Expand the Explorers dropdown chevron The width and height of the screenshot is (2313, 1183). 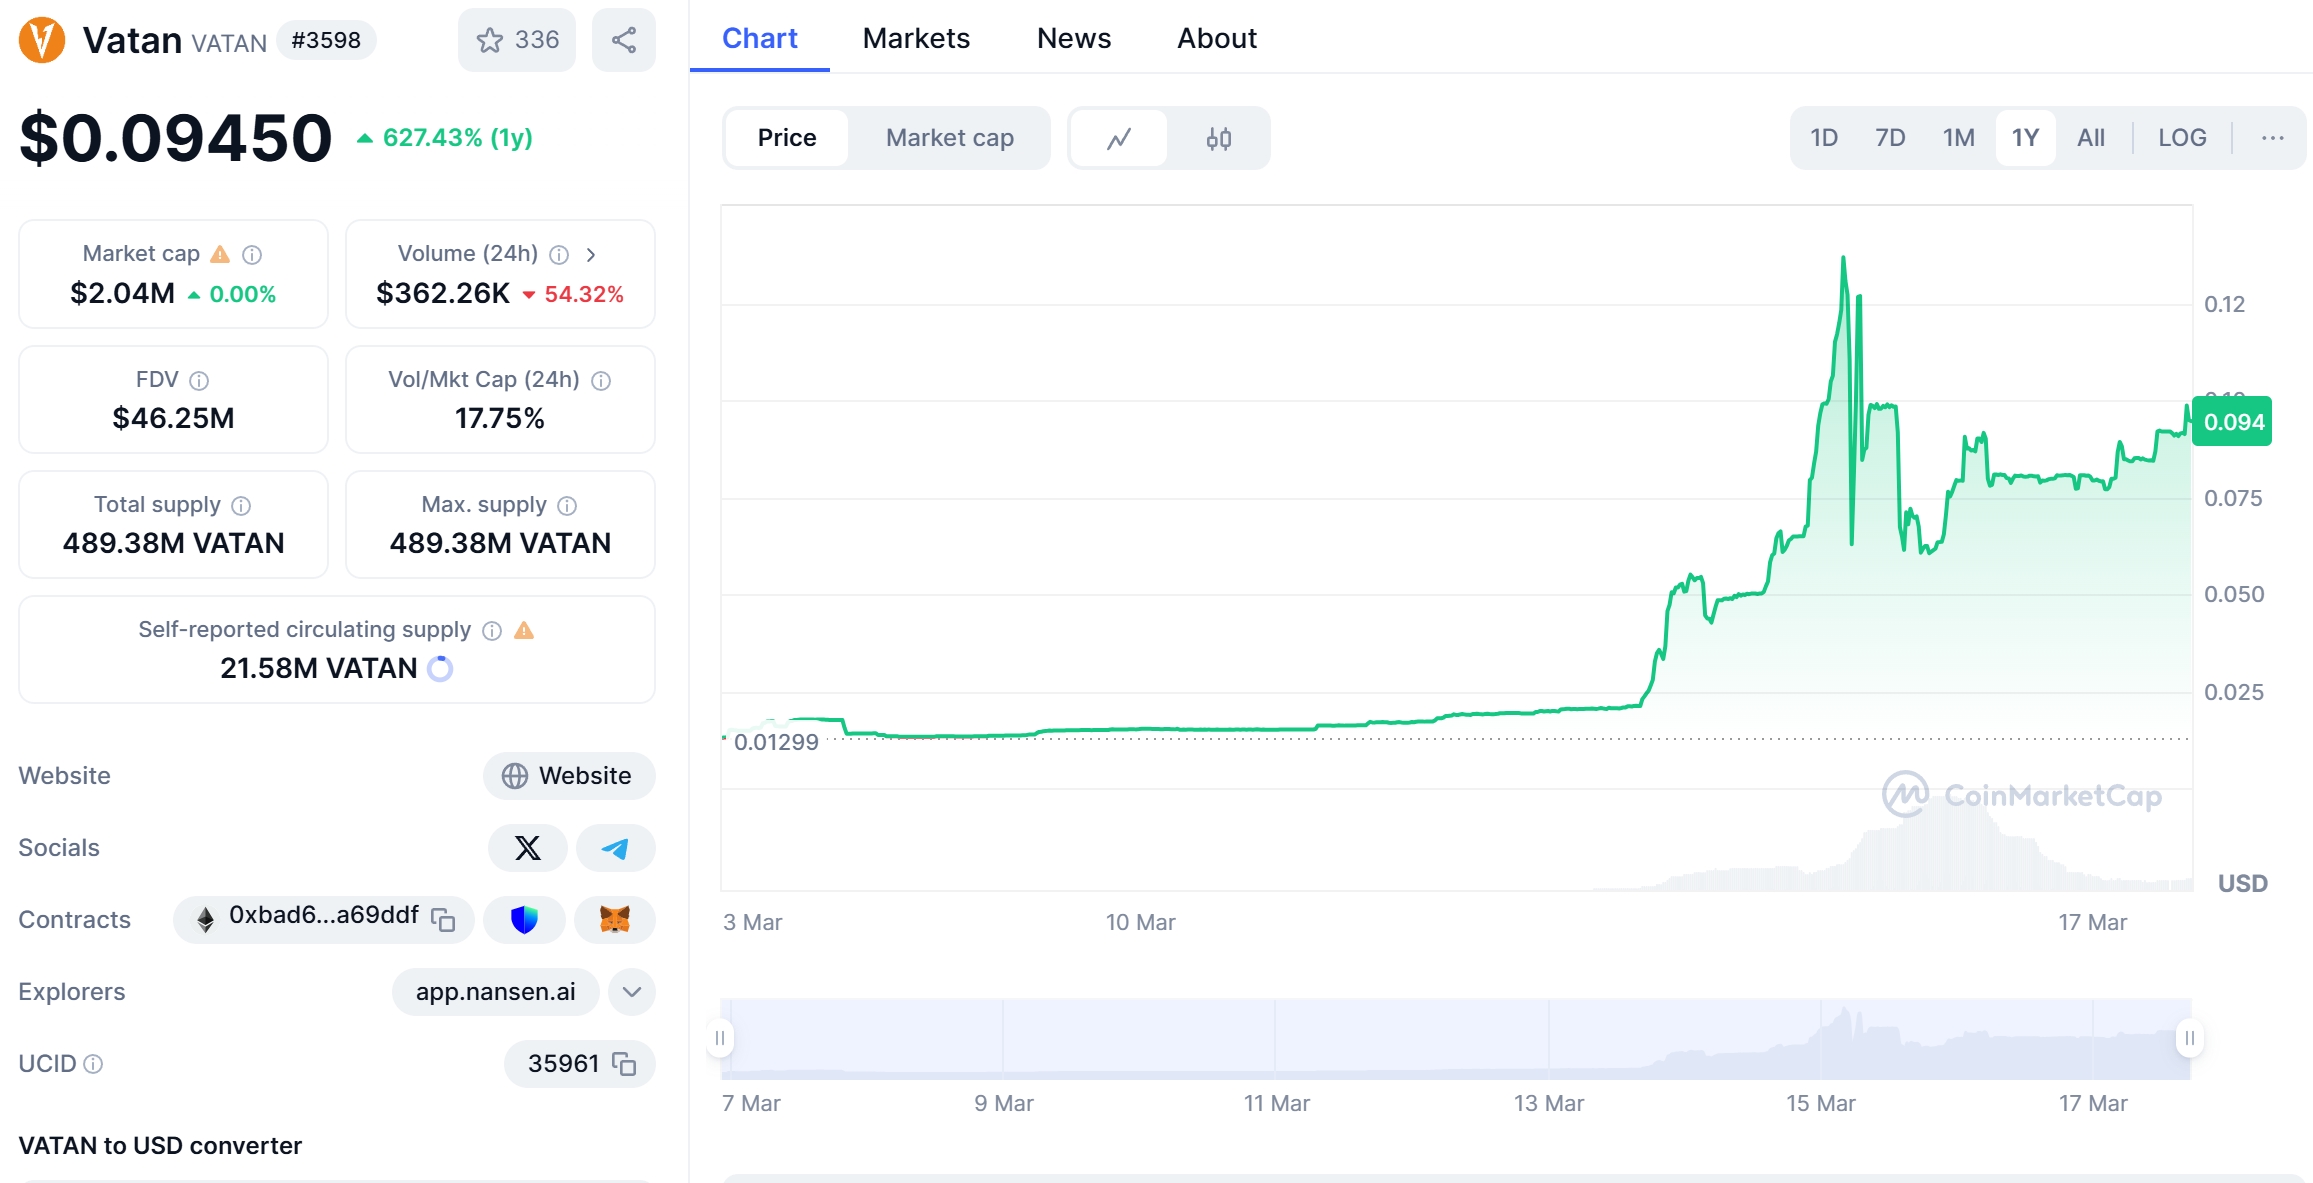coord(632,992)
